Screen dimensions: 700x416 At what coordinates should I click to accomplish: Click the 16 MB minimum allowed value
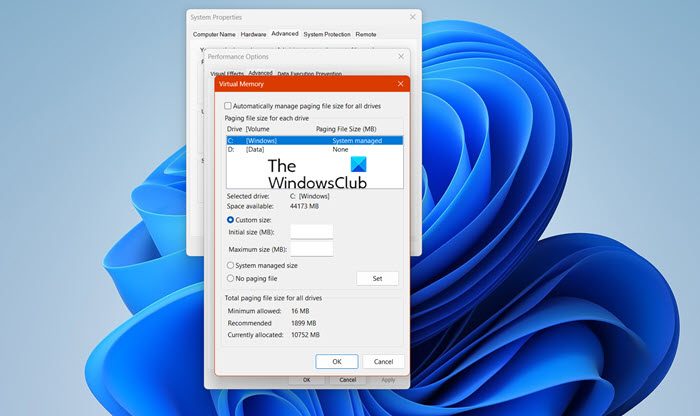pyautogui.click(x=300, y=311)
